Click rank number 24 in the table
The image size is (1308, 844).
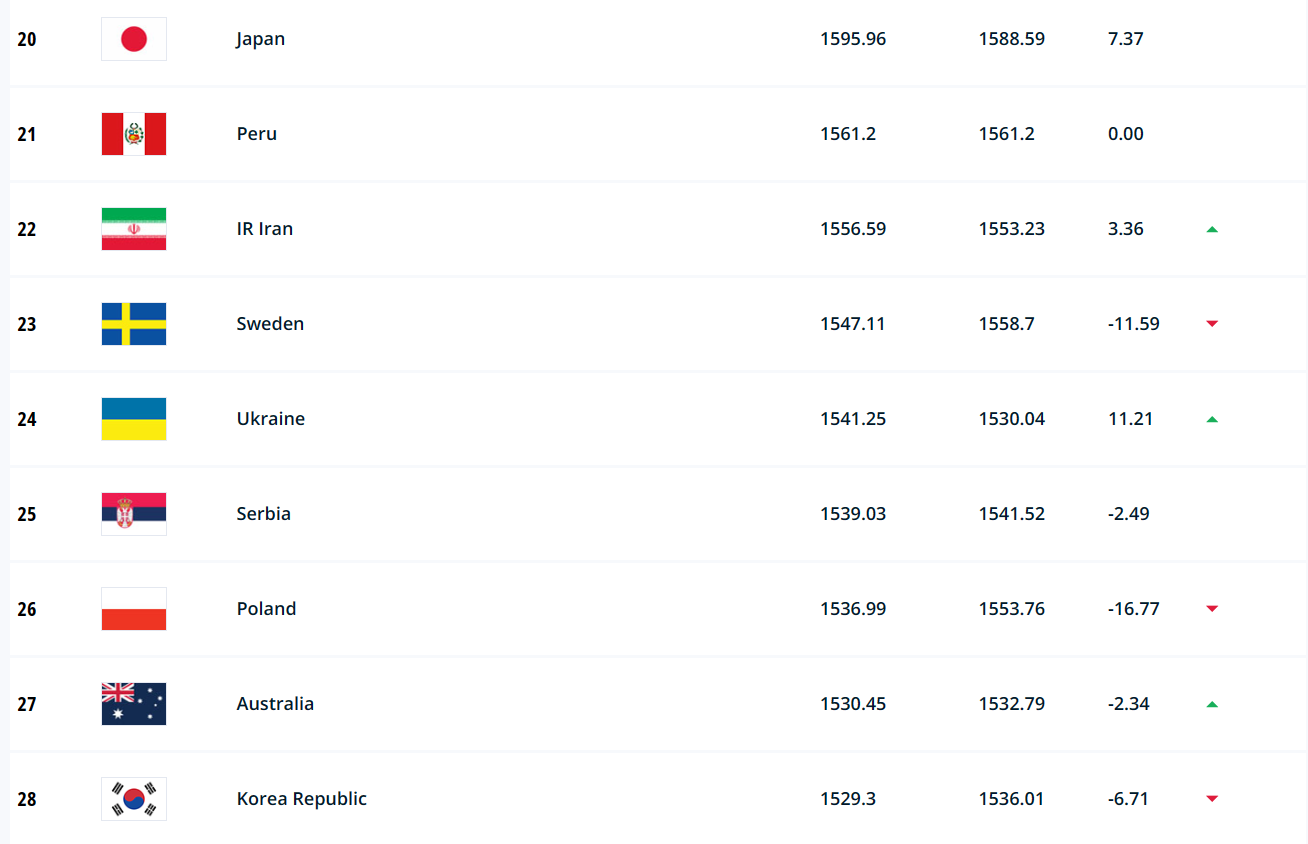(x=27, y=419)
